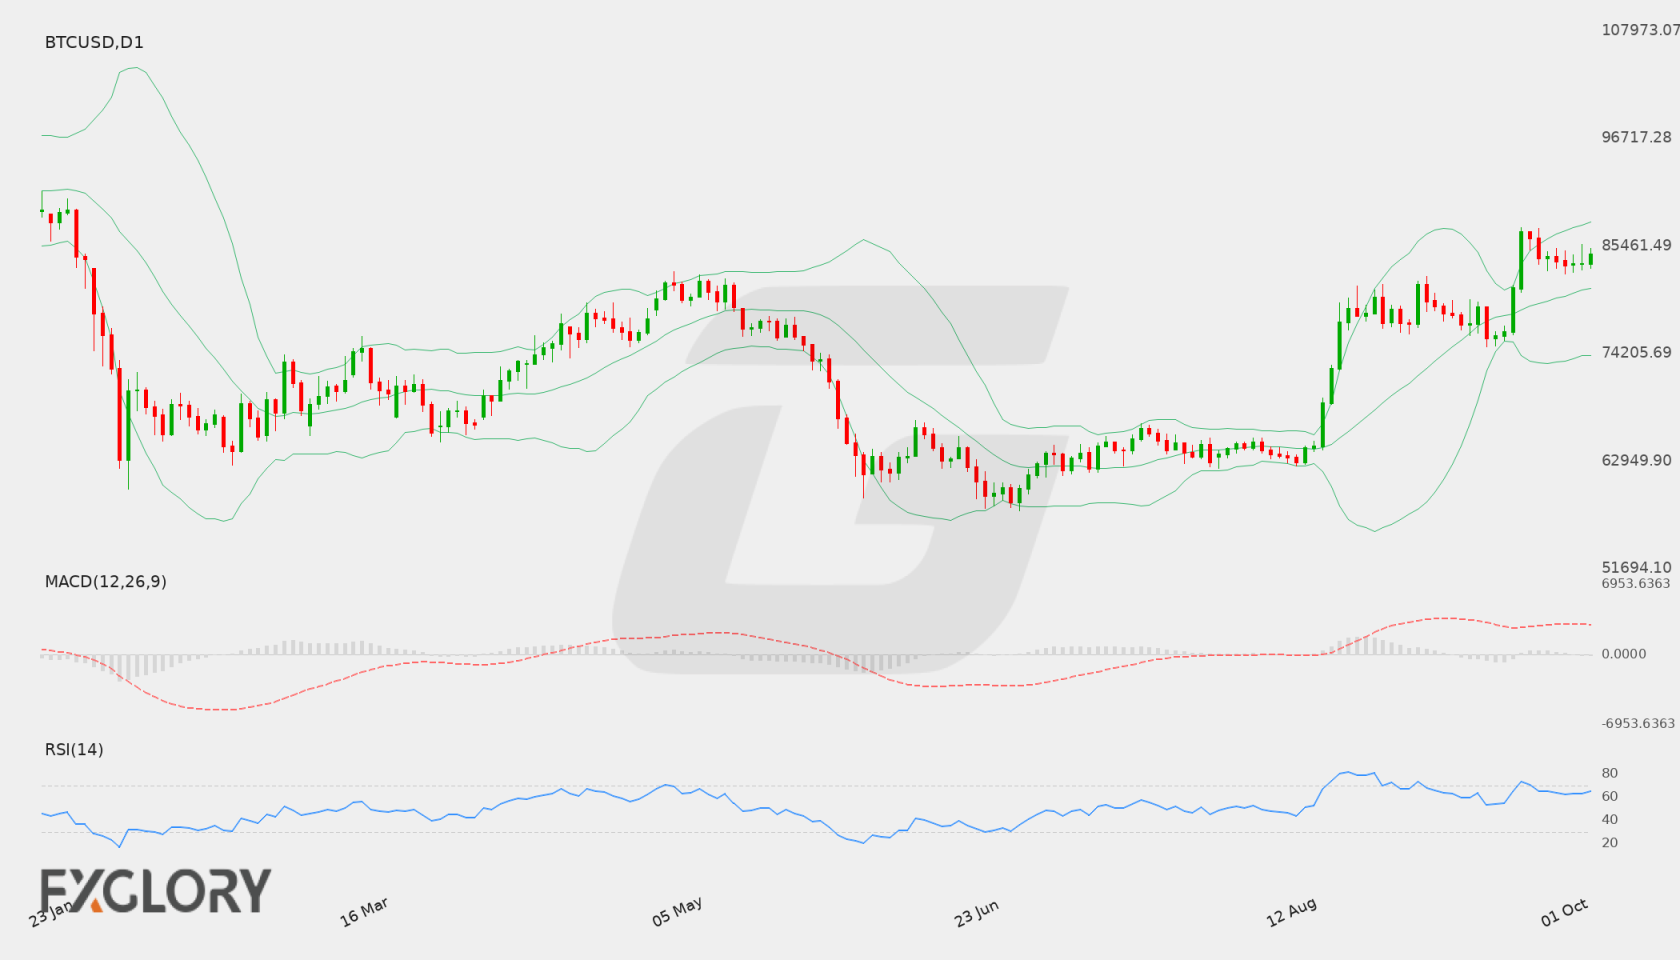This screenshot has width=1680, height=960.
Task: Click the RSI 60 level label
Action: 1610,796
